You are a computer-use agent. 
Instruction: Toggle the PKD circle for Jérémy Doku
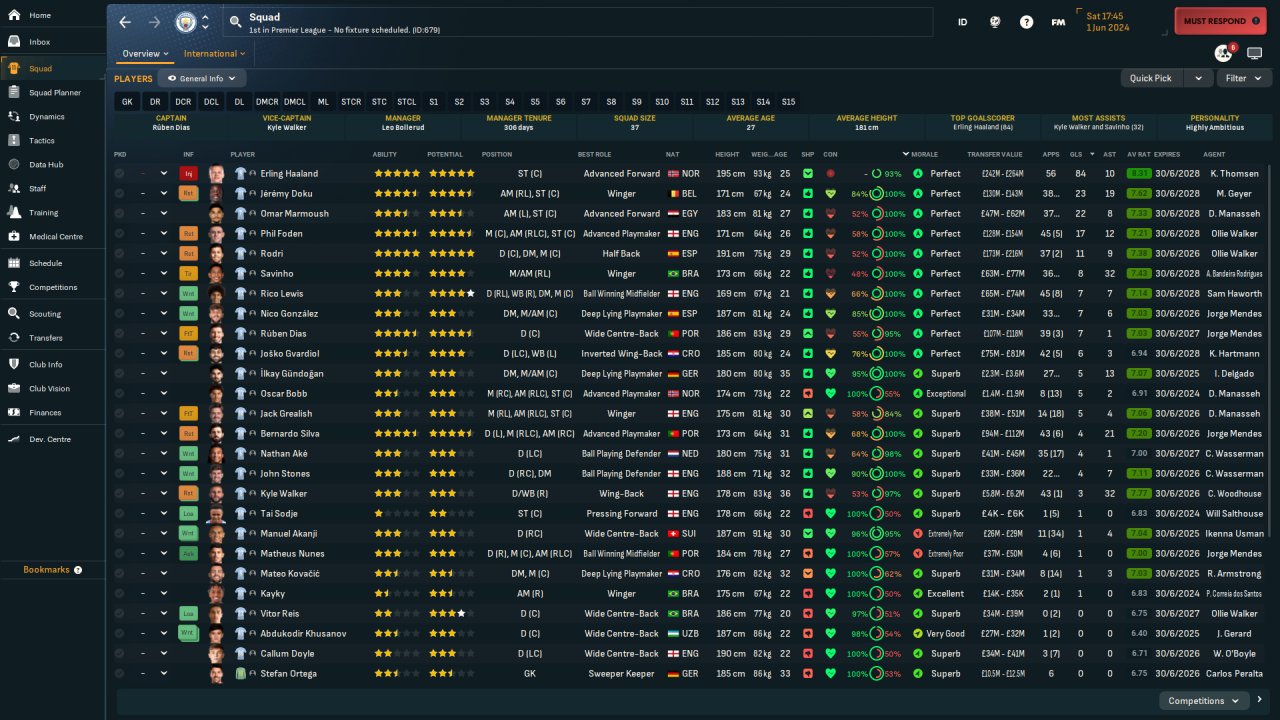pyautogui.click(x=120, y=193)
